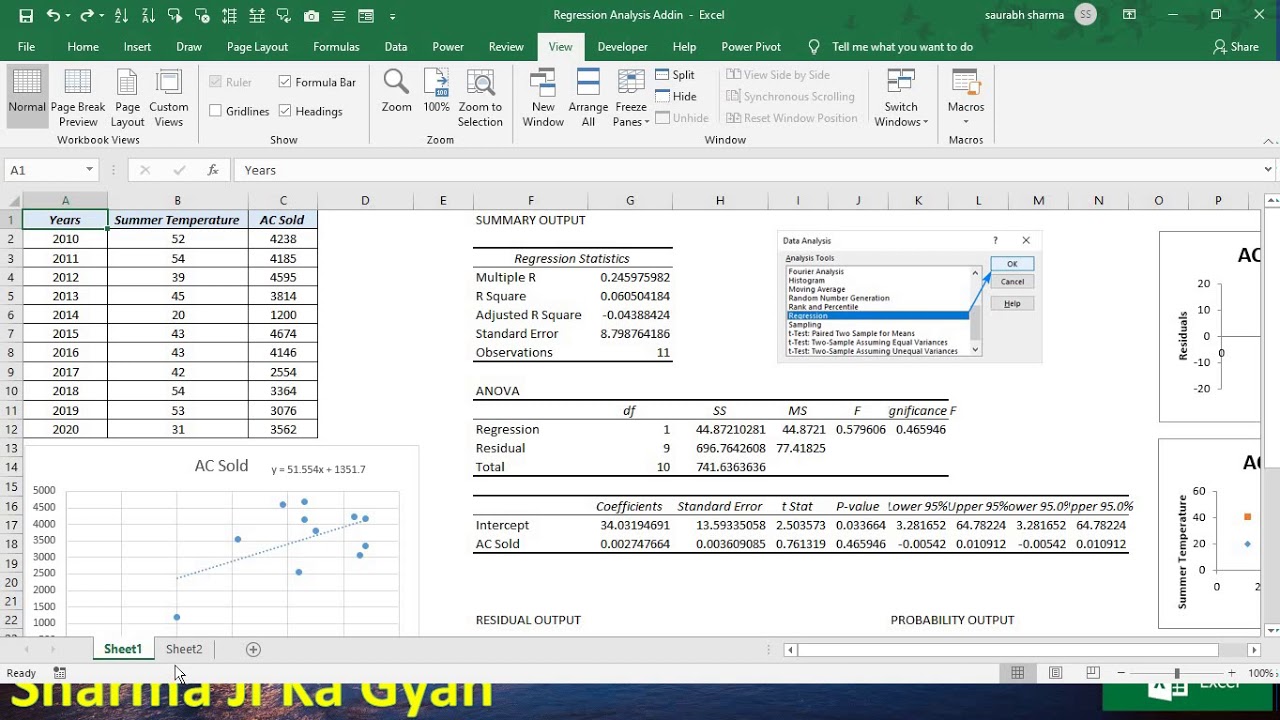Image resolution: width=1280 pixels, height=720 pixels.
Task: Open Page Break Preview
Action: click(78, 96)
